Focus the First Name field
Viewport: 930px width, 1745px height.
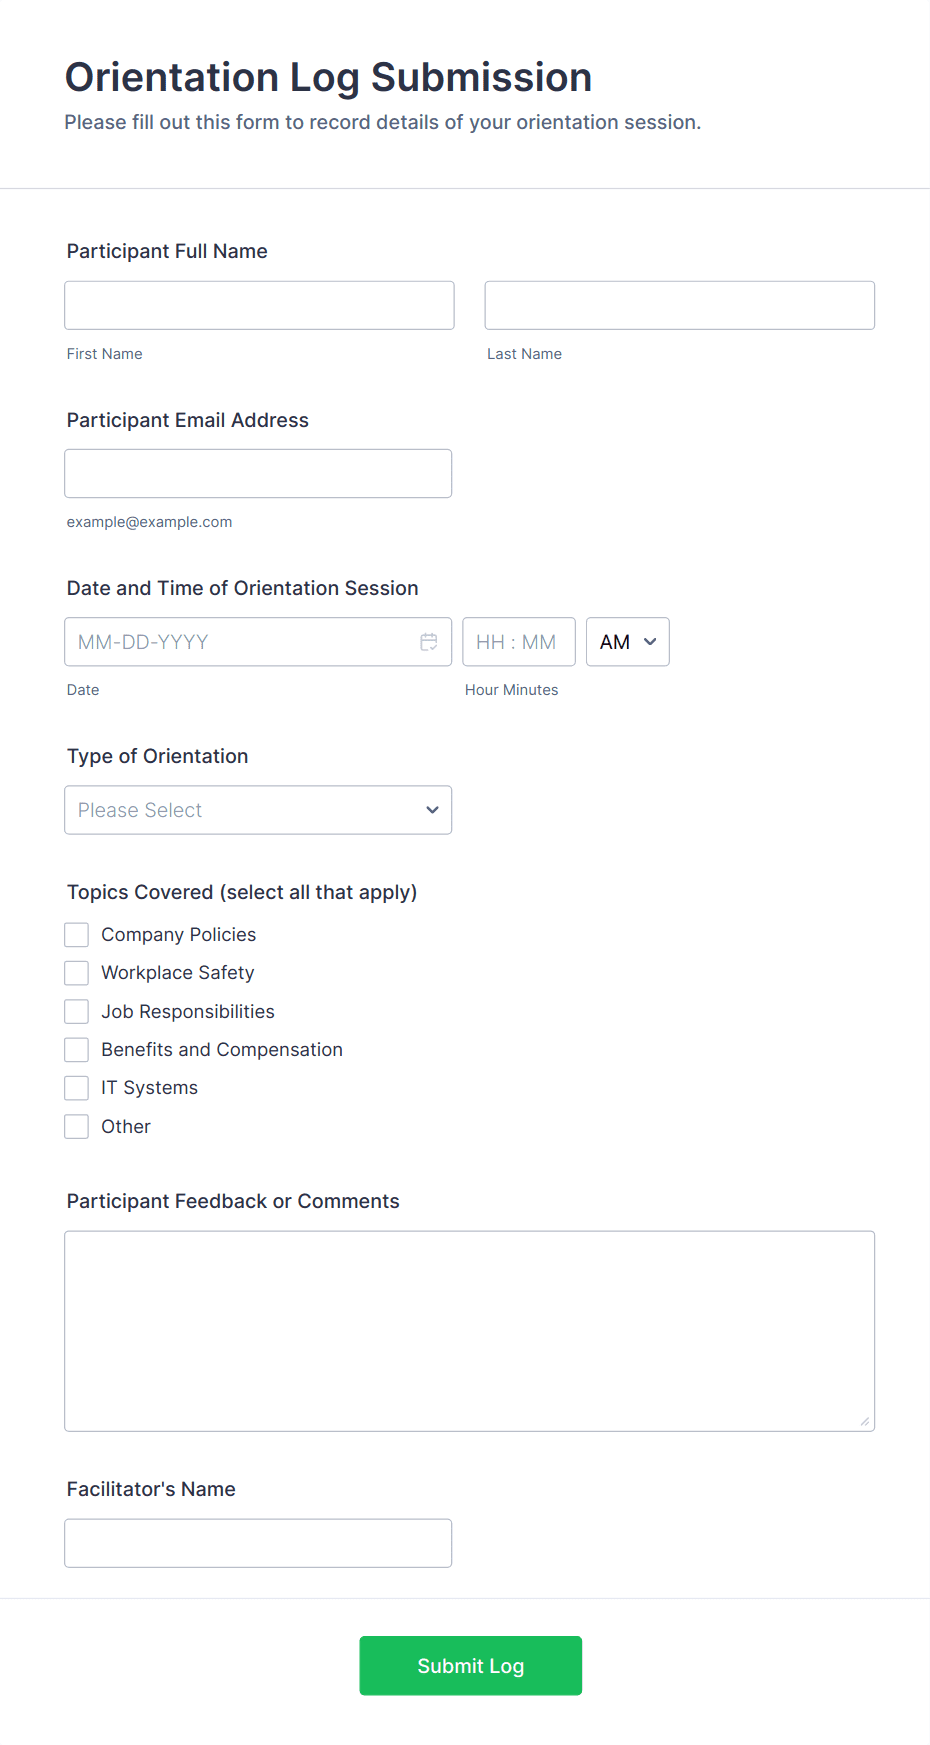[259, 305]
